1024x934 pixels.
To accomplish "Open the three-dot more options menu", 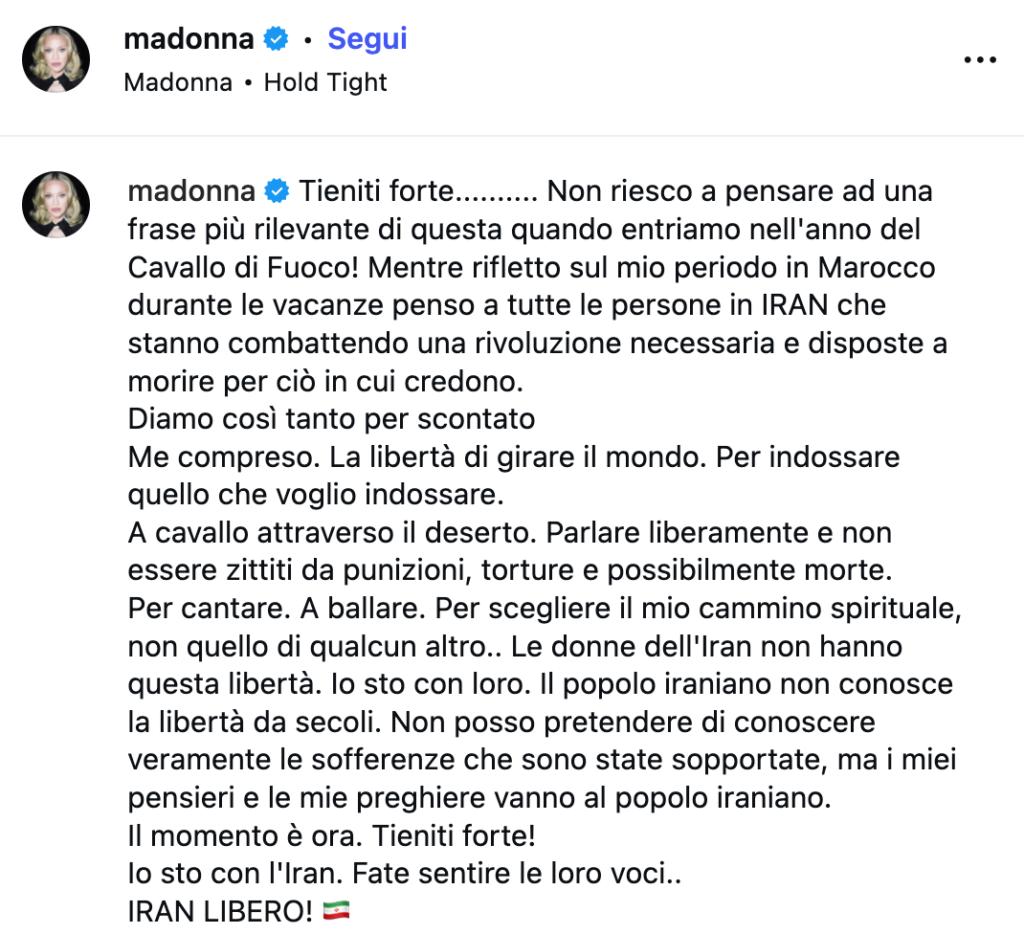I will tap(980, 60).
